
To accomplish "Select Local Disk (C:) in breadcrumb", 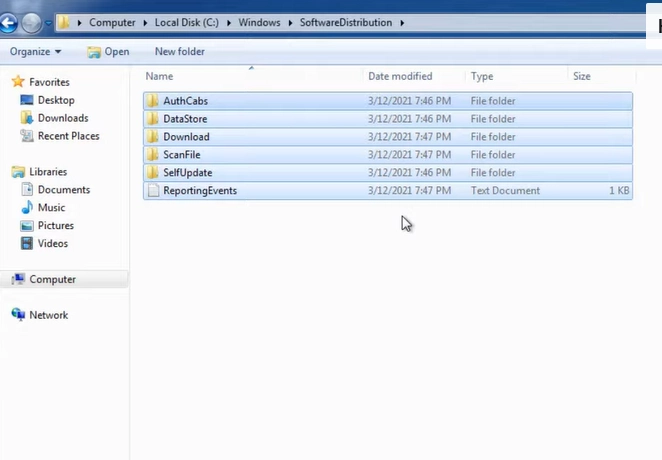I will [x=187, y=22].
